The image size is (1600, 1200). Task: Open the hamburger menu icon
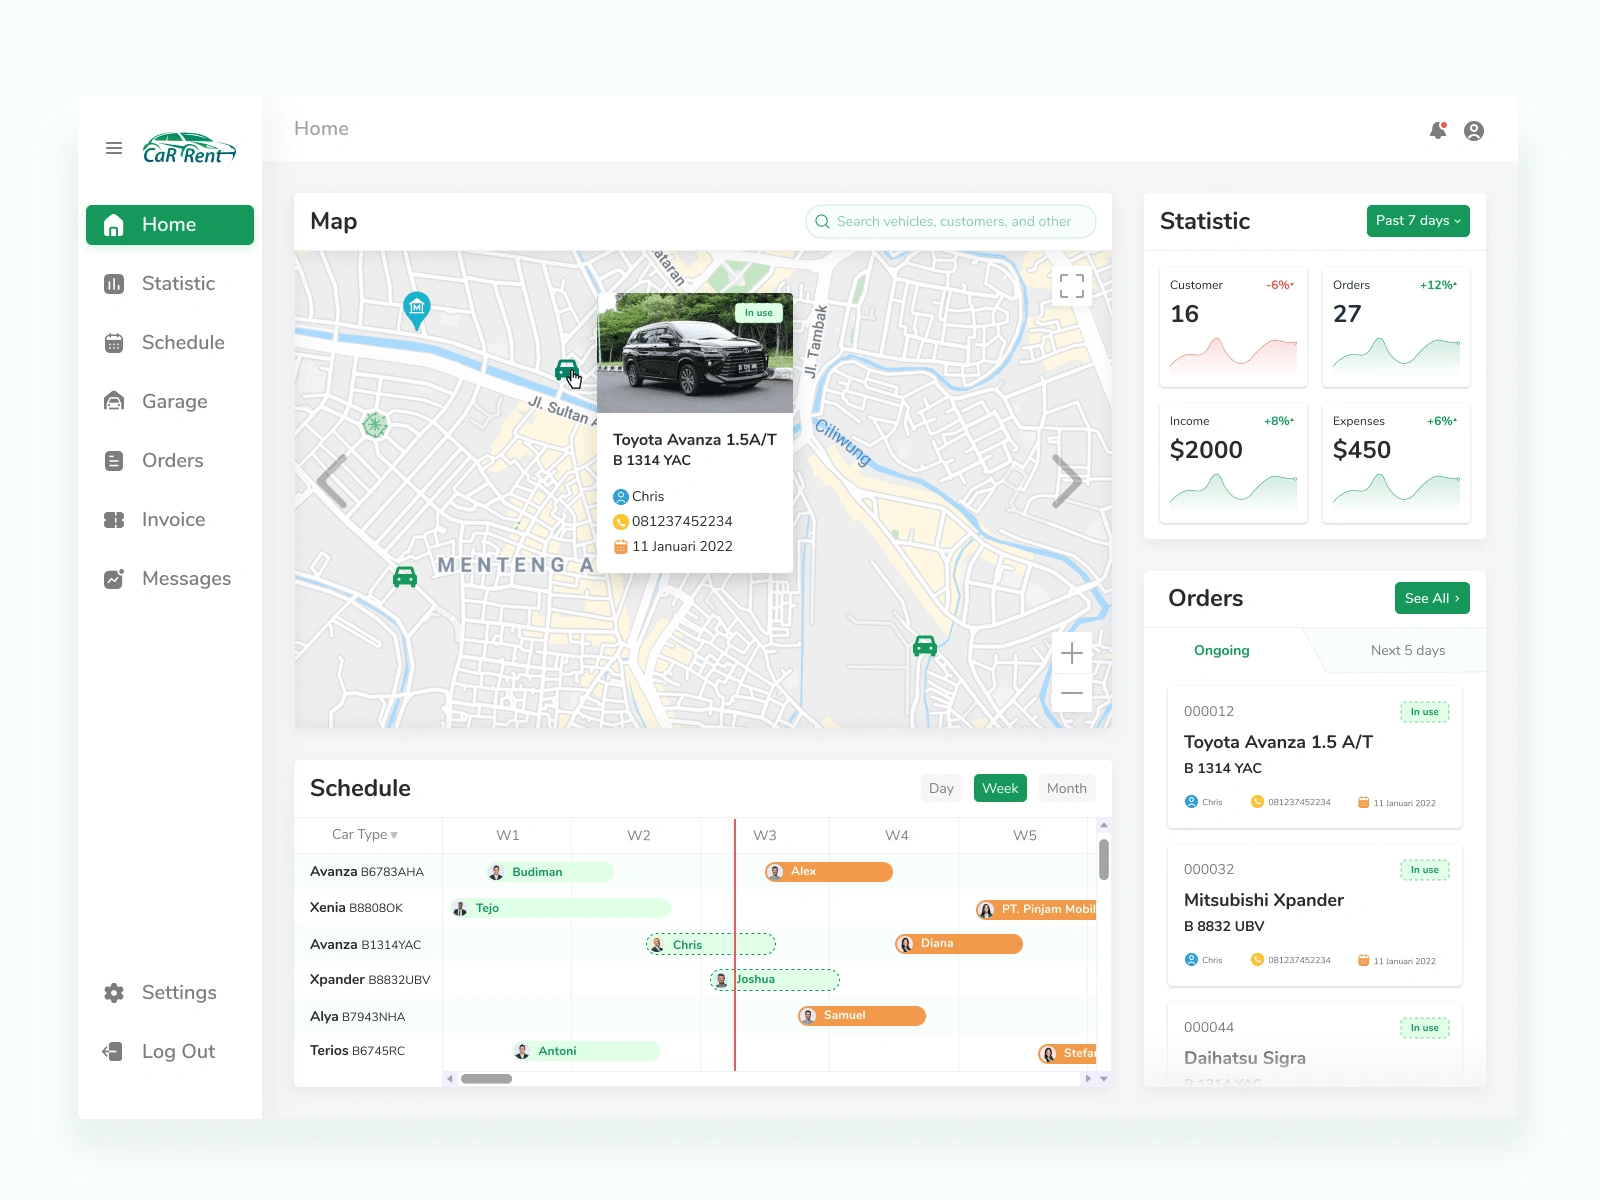point(114,148)
